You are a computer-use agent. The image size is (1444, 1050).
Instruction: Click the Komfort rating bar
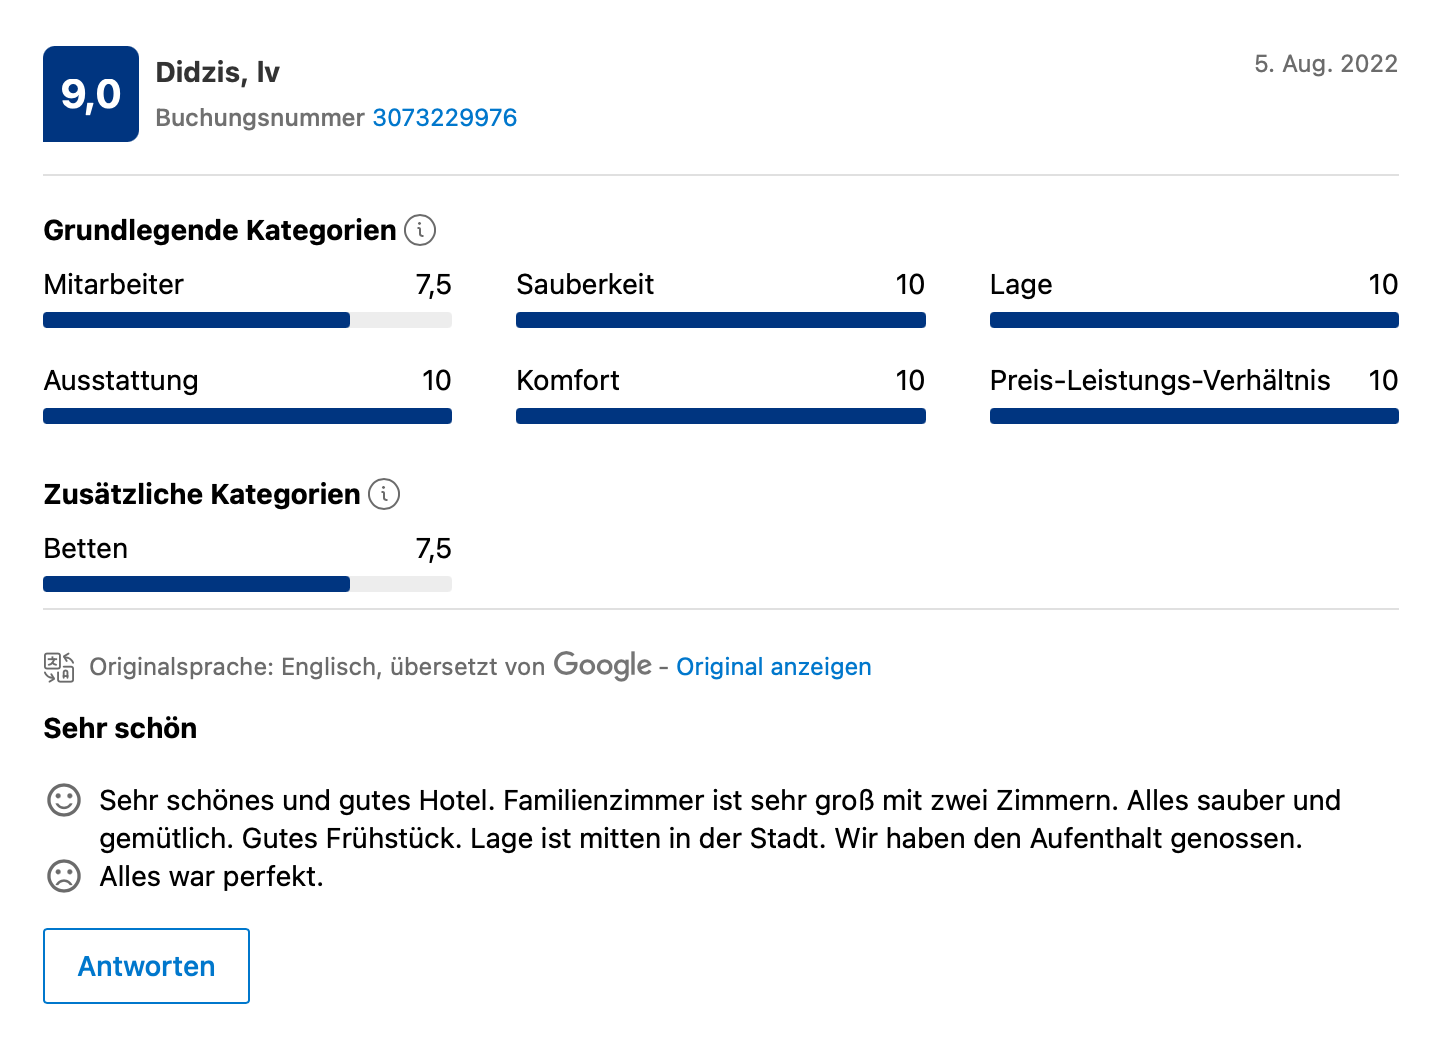(721, 416)
